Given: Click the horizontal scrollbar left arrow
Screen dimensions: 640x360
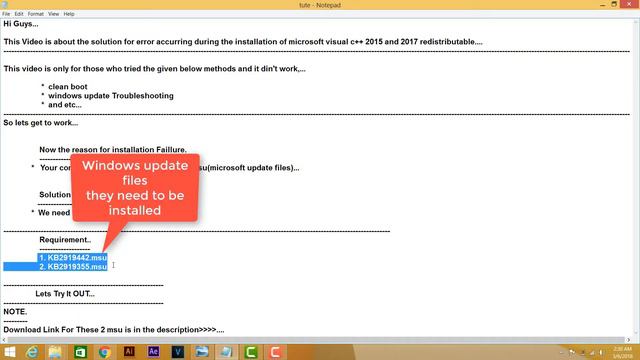Looking at the screenshot, I should (x=4, y=340).
